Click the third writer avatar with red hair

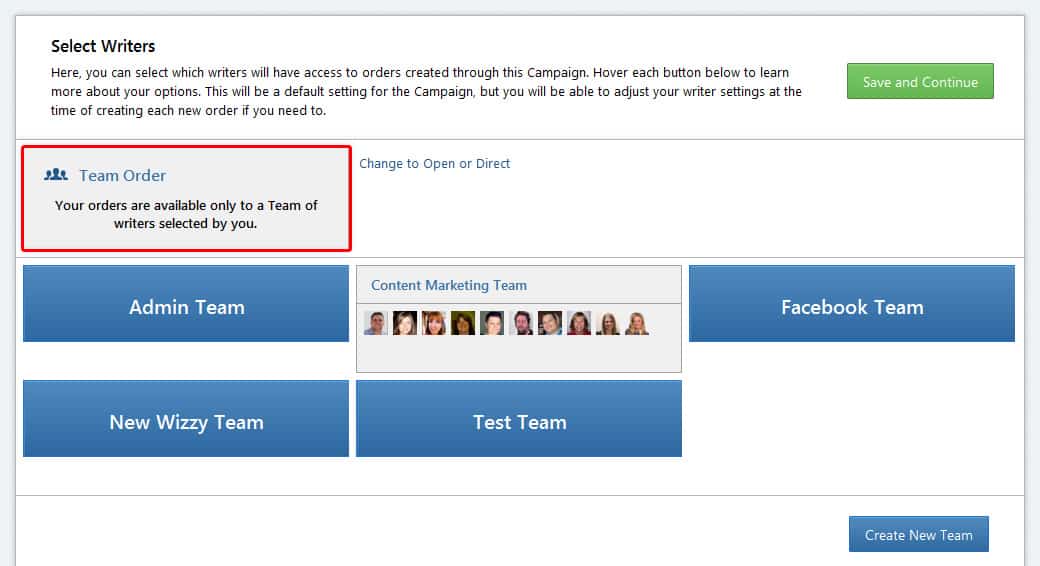(x=434, y=323)
